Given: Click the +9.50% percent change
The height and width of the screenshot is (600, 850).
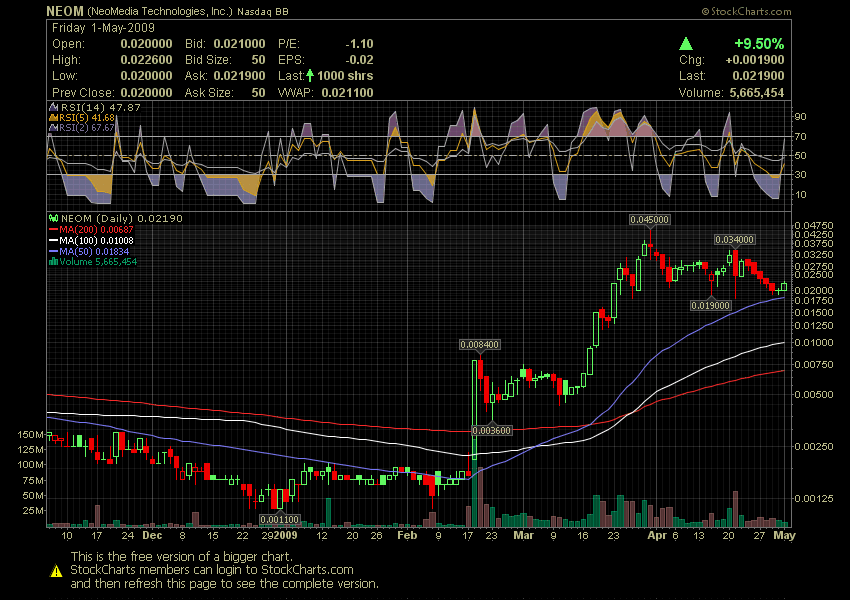Looking at the screenshot, I should (x=759, y=44).
